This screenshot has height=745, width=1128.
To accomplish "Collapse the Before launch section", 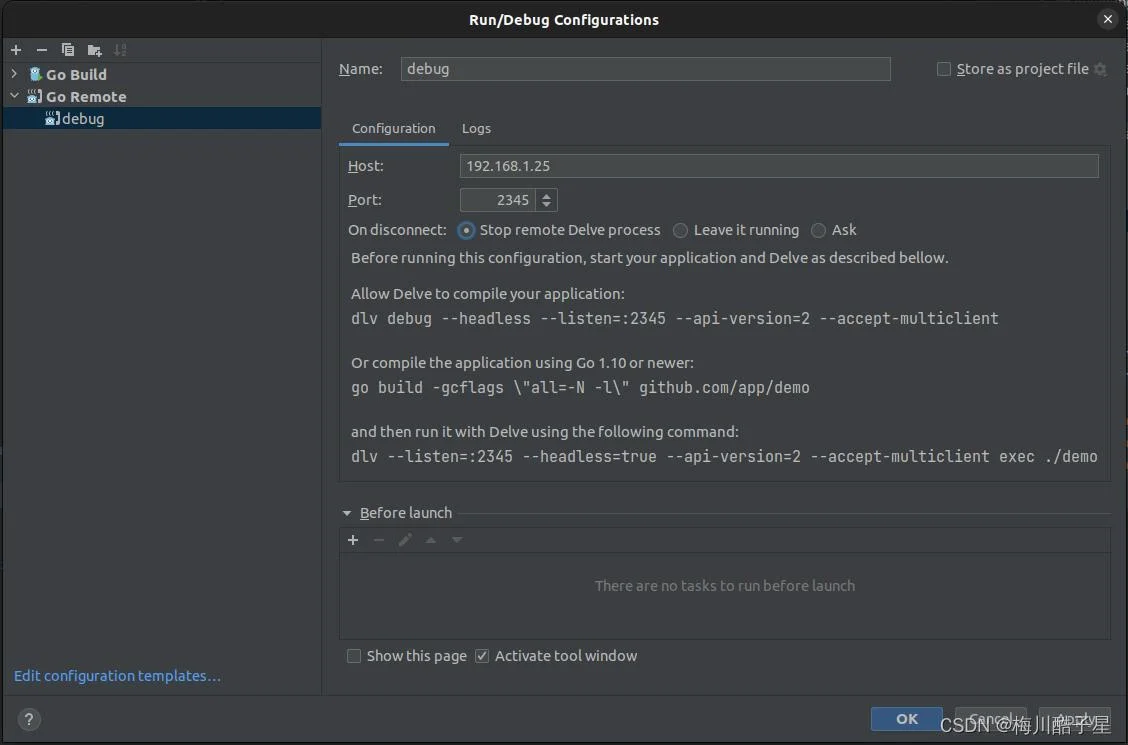I will pyautogui.click(x=347, y=513).
